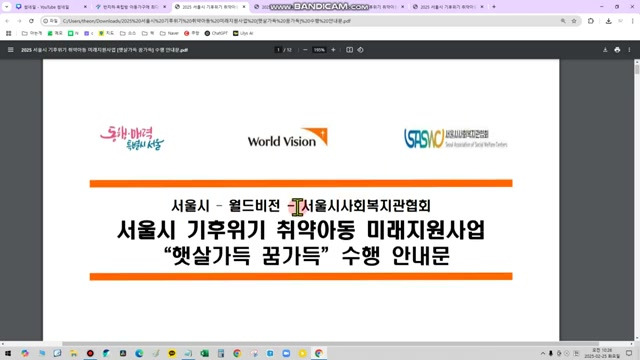Switch to the second browser tab
Viewport: 640px width, 360px height.
(131, 7)
